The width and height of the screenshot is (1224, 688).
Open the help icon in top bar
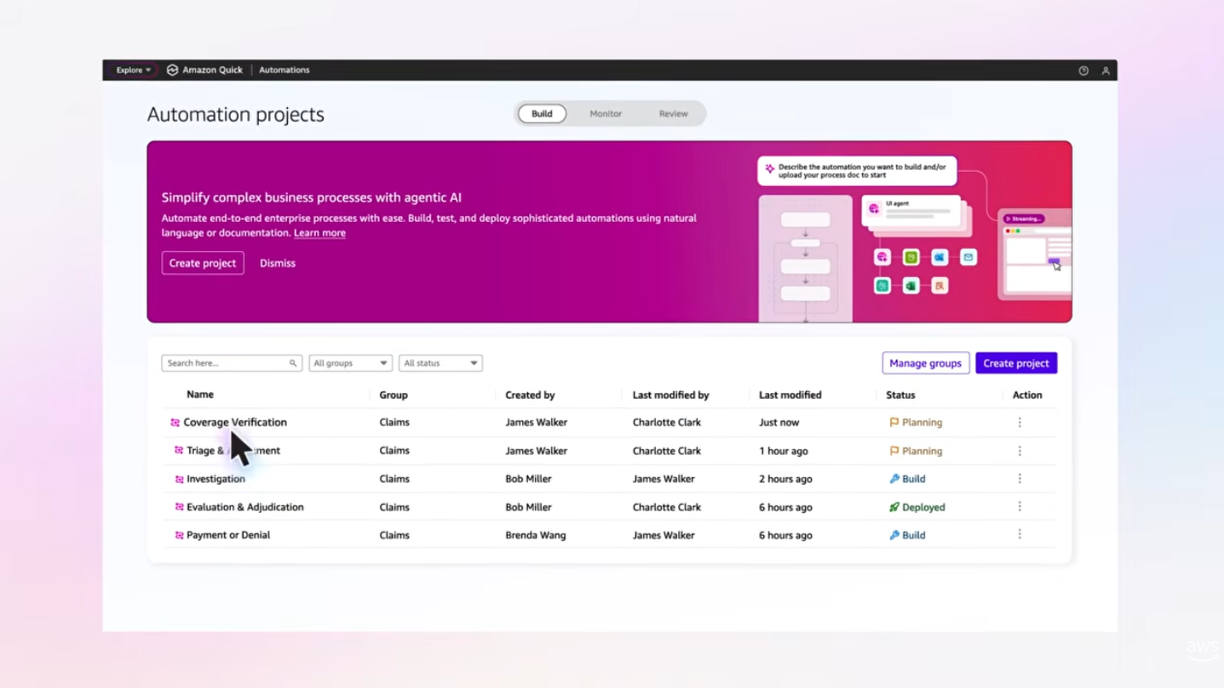click(1083, 71)
